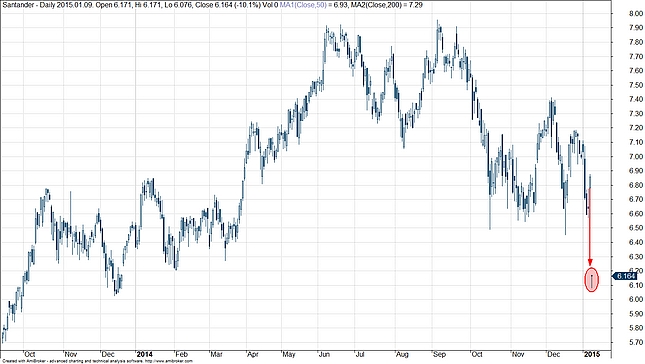Click the 7.90 price axis label
Viewport: 645px width, 364px height.
636,28
